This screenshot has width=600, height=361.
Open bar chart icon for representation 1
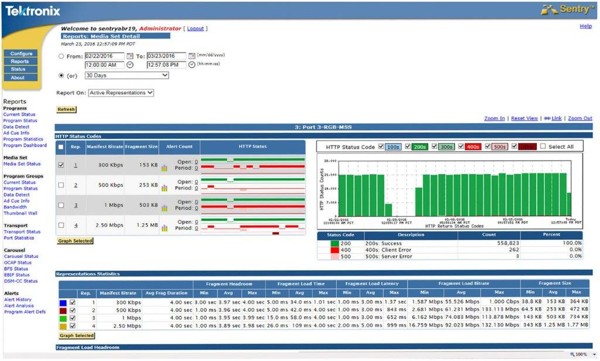pos(165,168)
